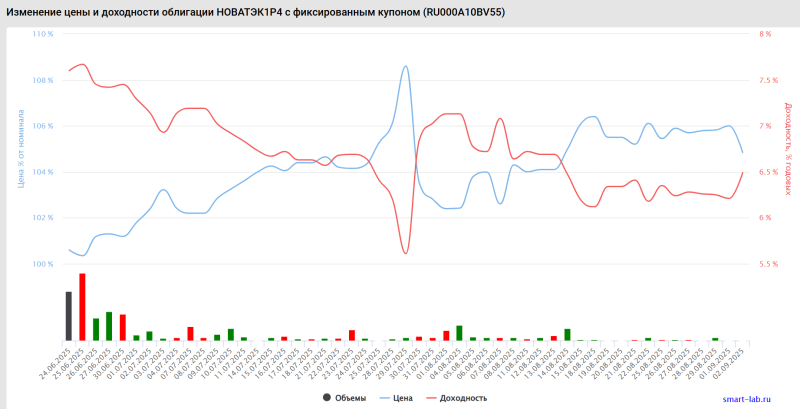Screen dimensions: 800x409
Task: Click the 29.07.2025 date label on x-axis
Action: click(x=392, y=363)
